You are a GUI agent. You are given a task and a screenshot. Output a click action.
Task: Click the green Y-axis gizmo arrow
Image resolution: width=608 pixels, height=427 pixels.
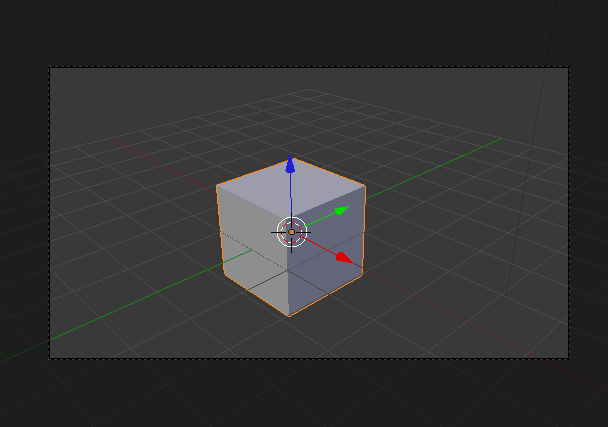342,210
